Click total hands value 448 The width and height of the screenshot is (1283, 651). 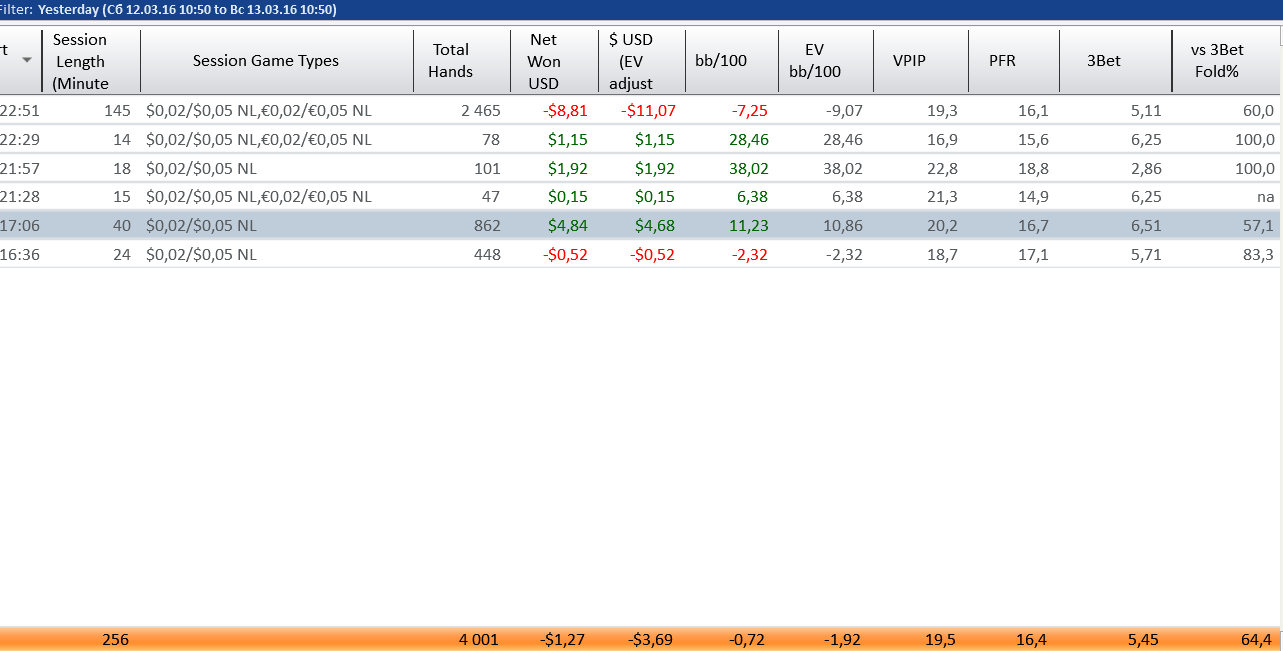tap(487, 255)
